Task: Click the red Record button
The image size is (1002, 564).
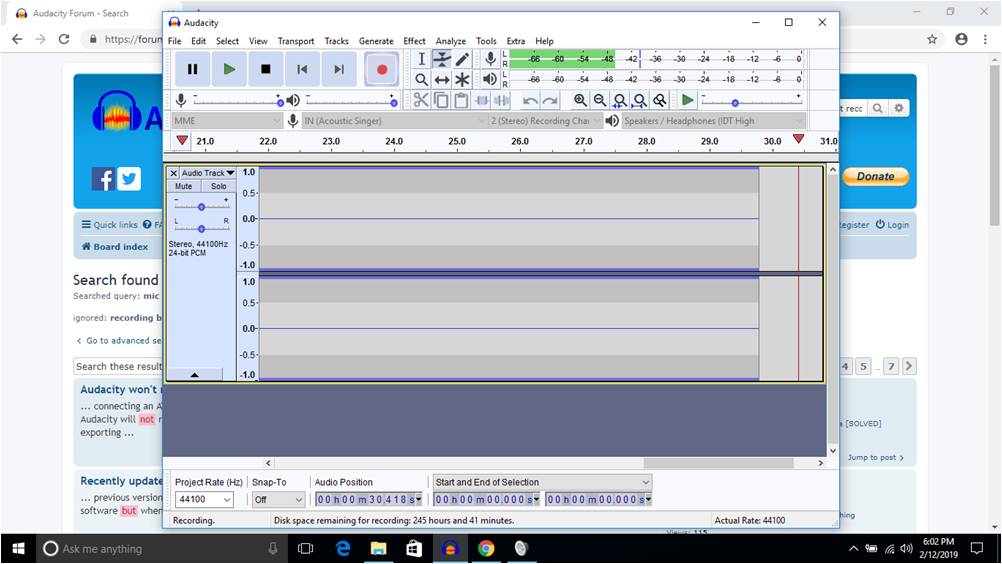Action: click(382, 70)
